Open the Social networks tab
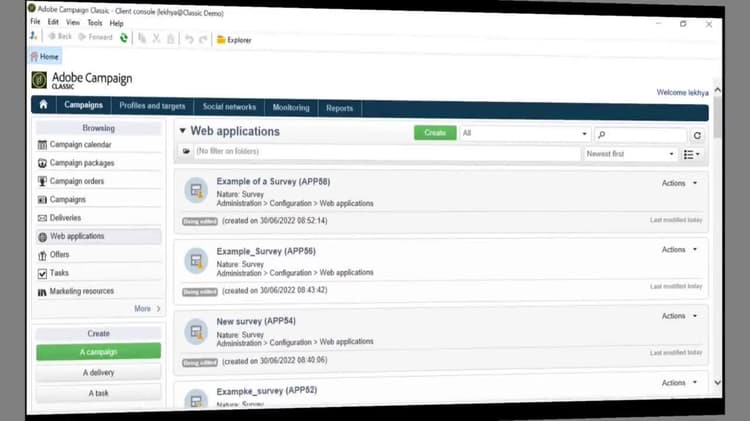 click(x=229, y=107)
